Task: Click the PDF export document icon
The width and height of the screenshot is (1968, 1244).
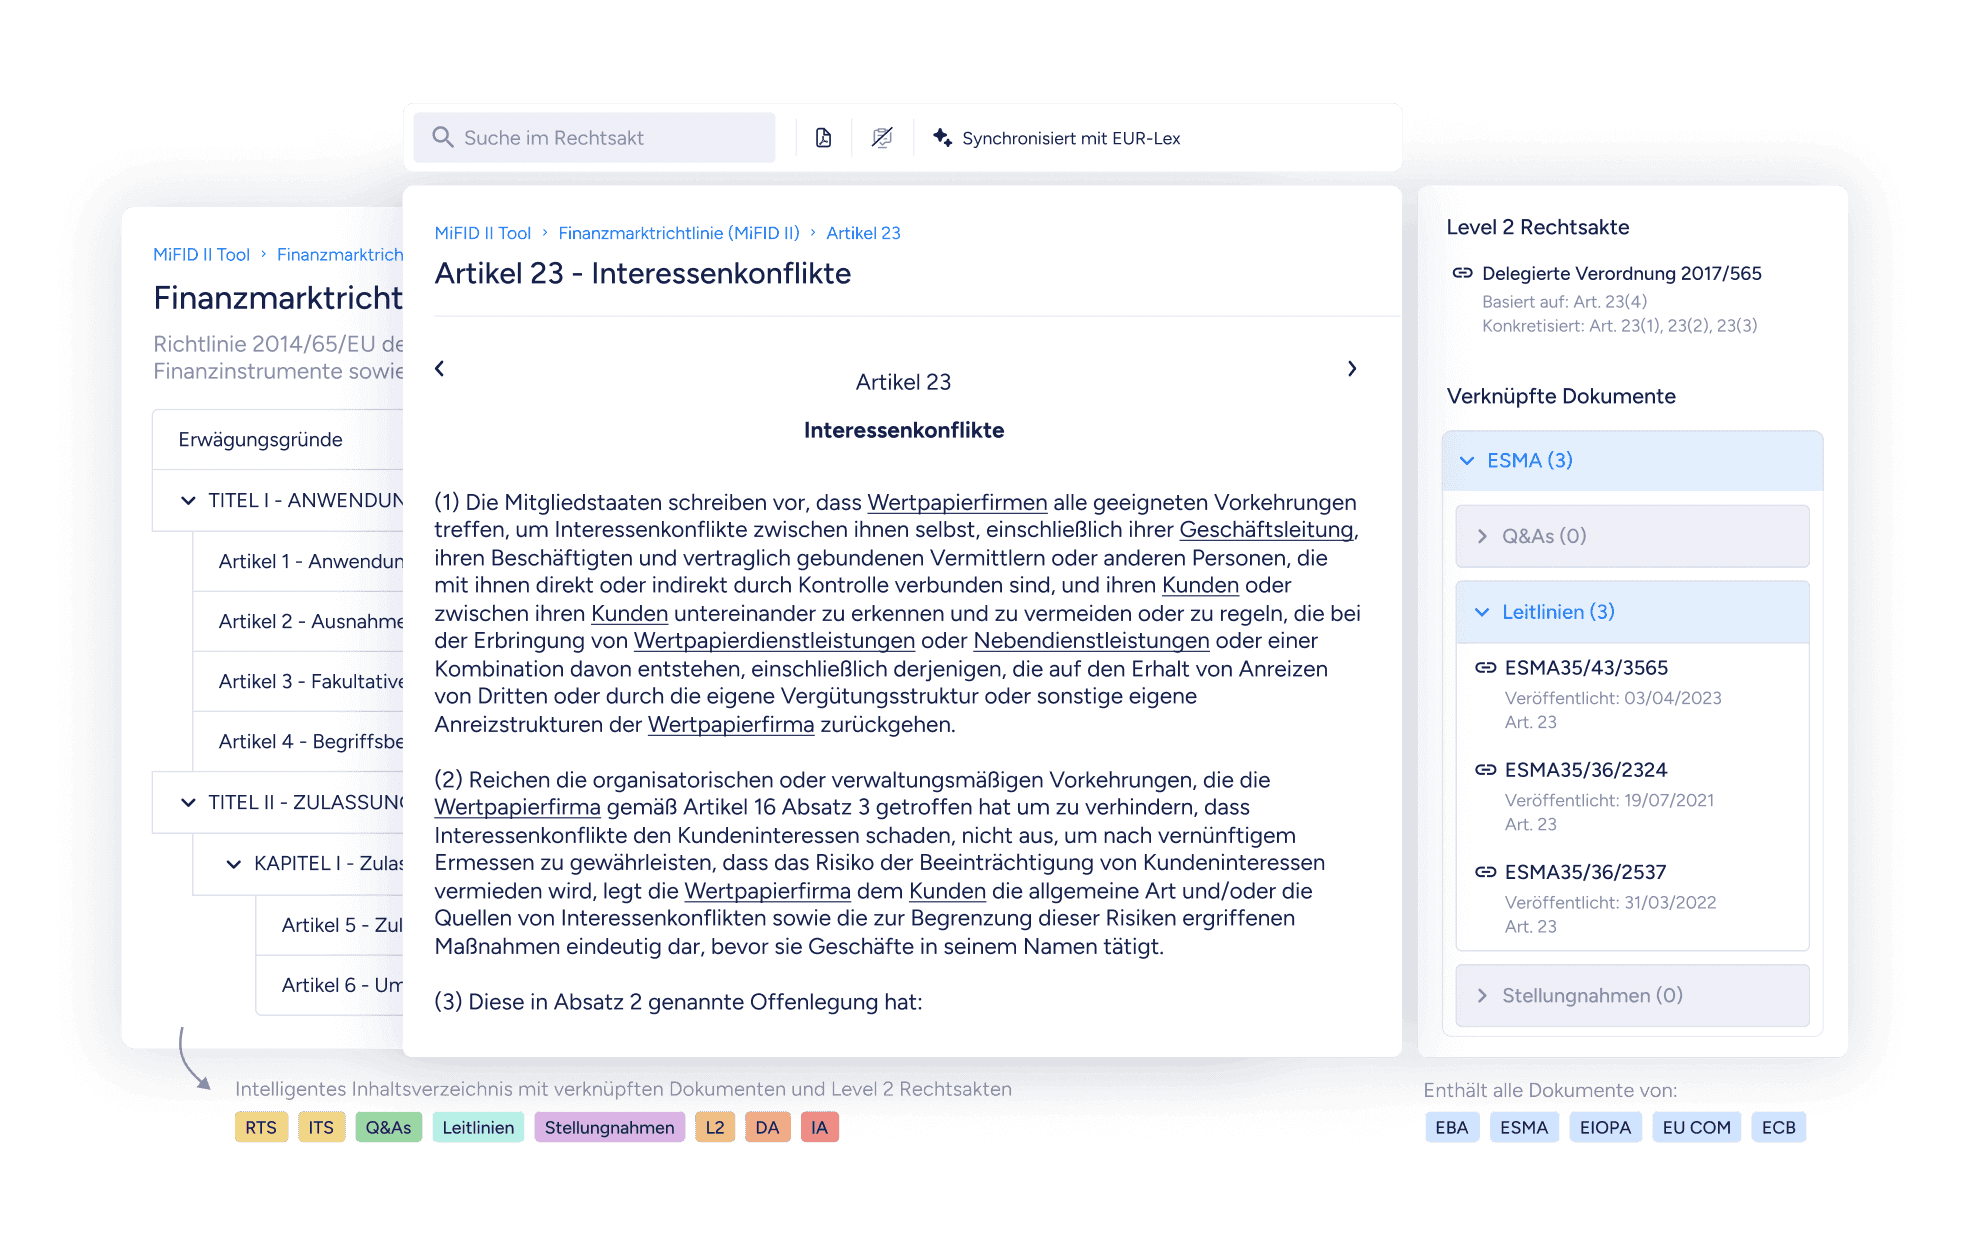Action: 823,138
